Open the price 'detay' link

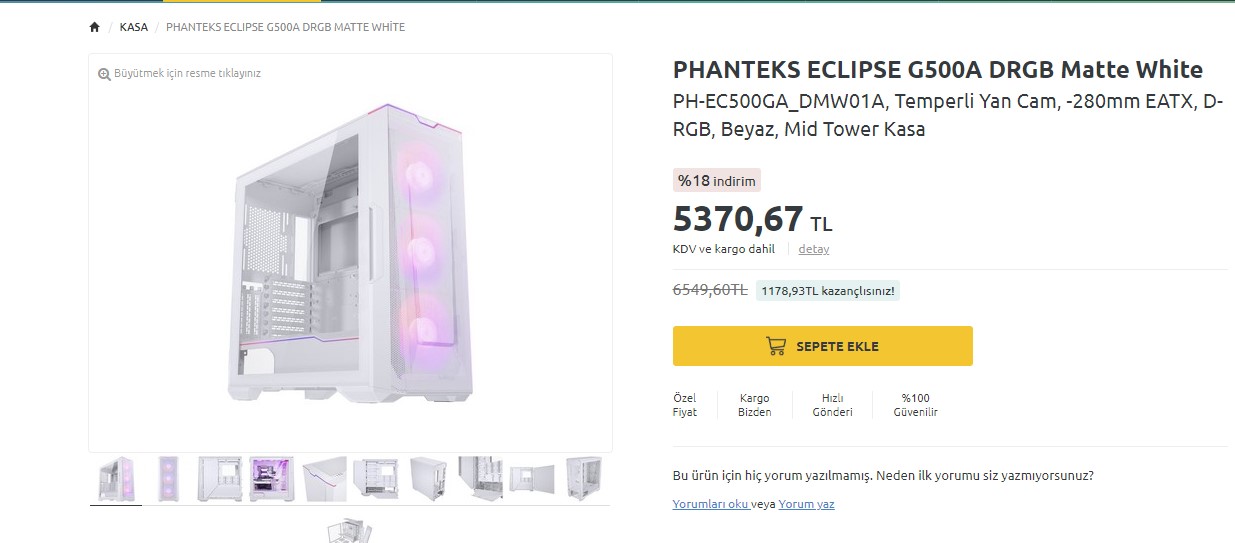[813, 249]
